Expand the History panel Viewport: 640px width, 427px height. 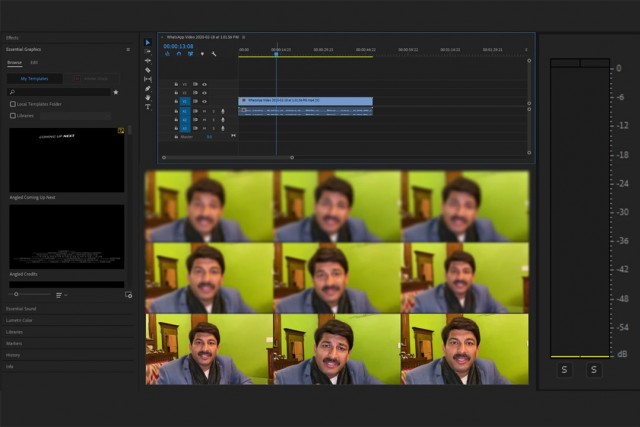13,355
